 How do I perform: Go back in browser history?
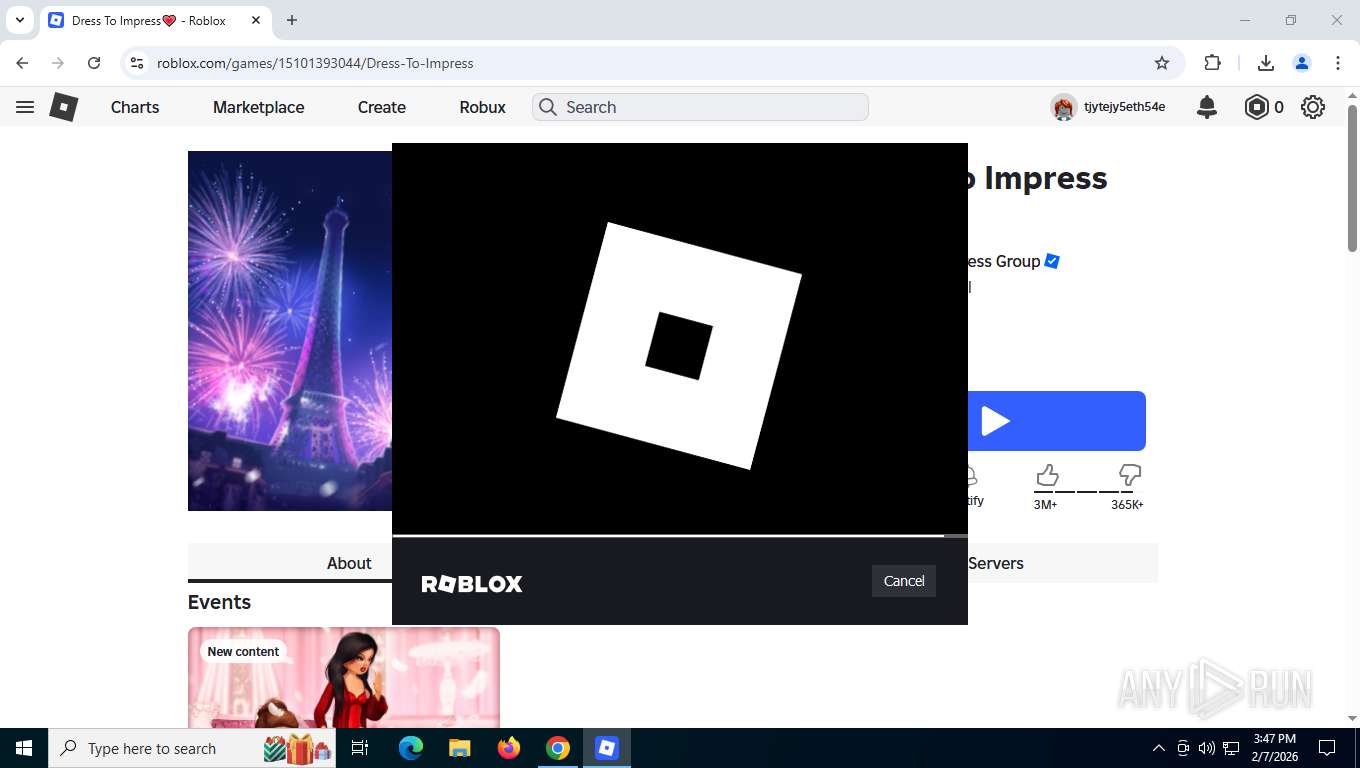pos(22,63)
